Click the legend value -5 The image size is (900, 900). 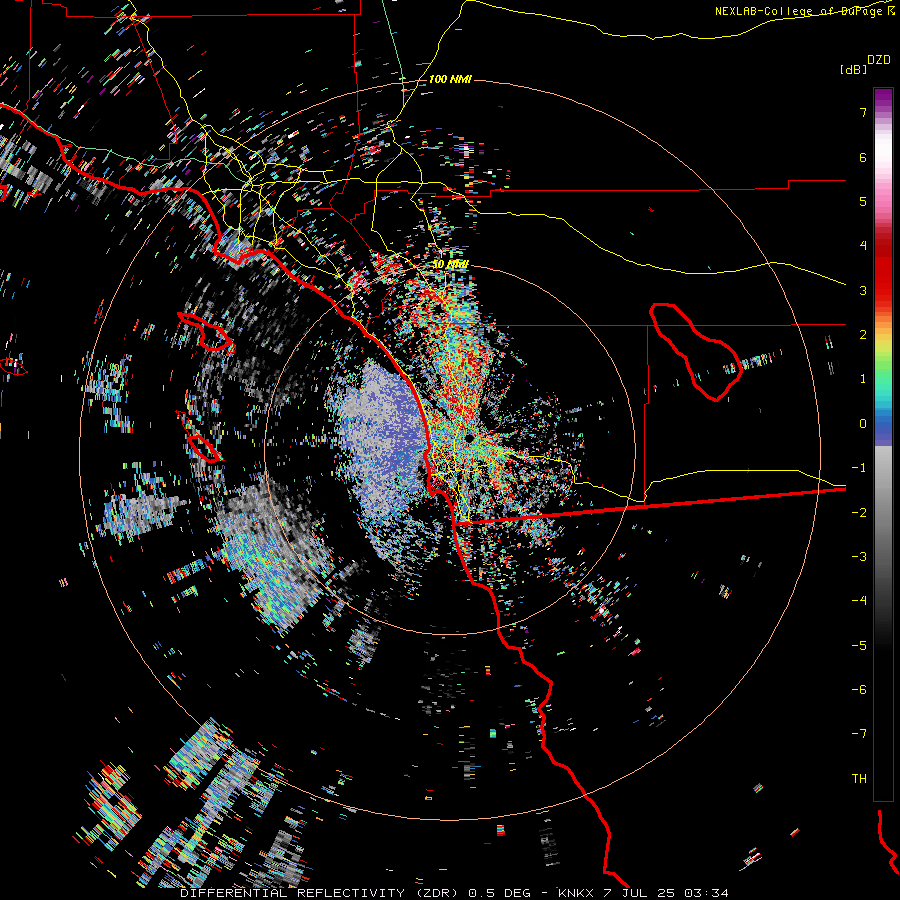point(859,645)
